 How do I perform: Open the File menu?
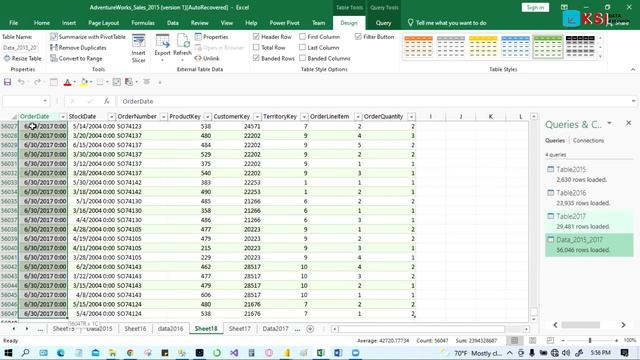[13, 23]
